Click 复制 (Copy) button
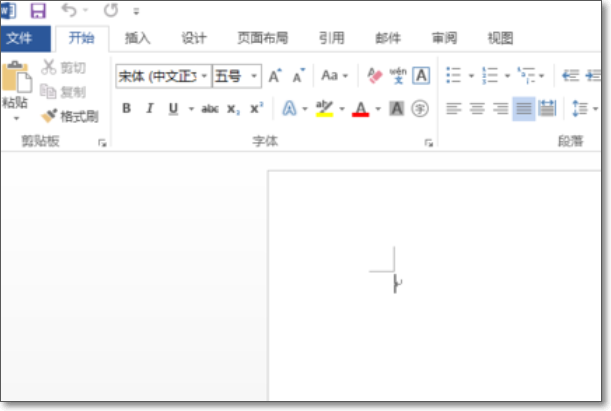The height and width of the screenshot is (411, 611). pos(64,92)
